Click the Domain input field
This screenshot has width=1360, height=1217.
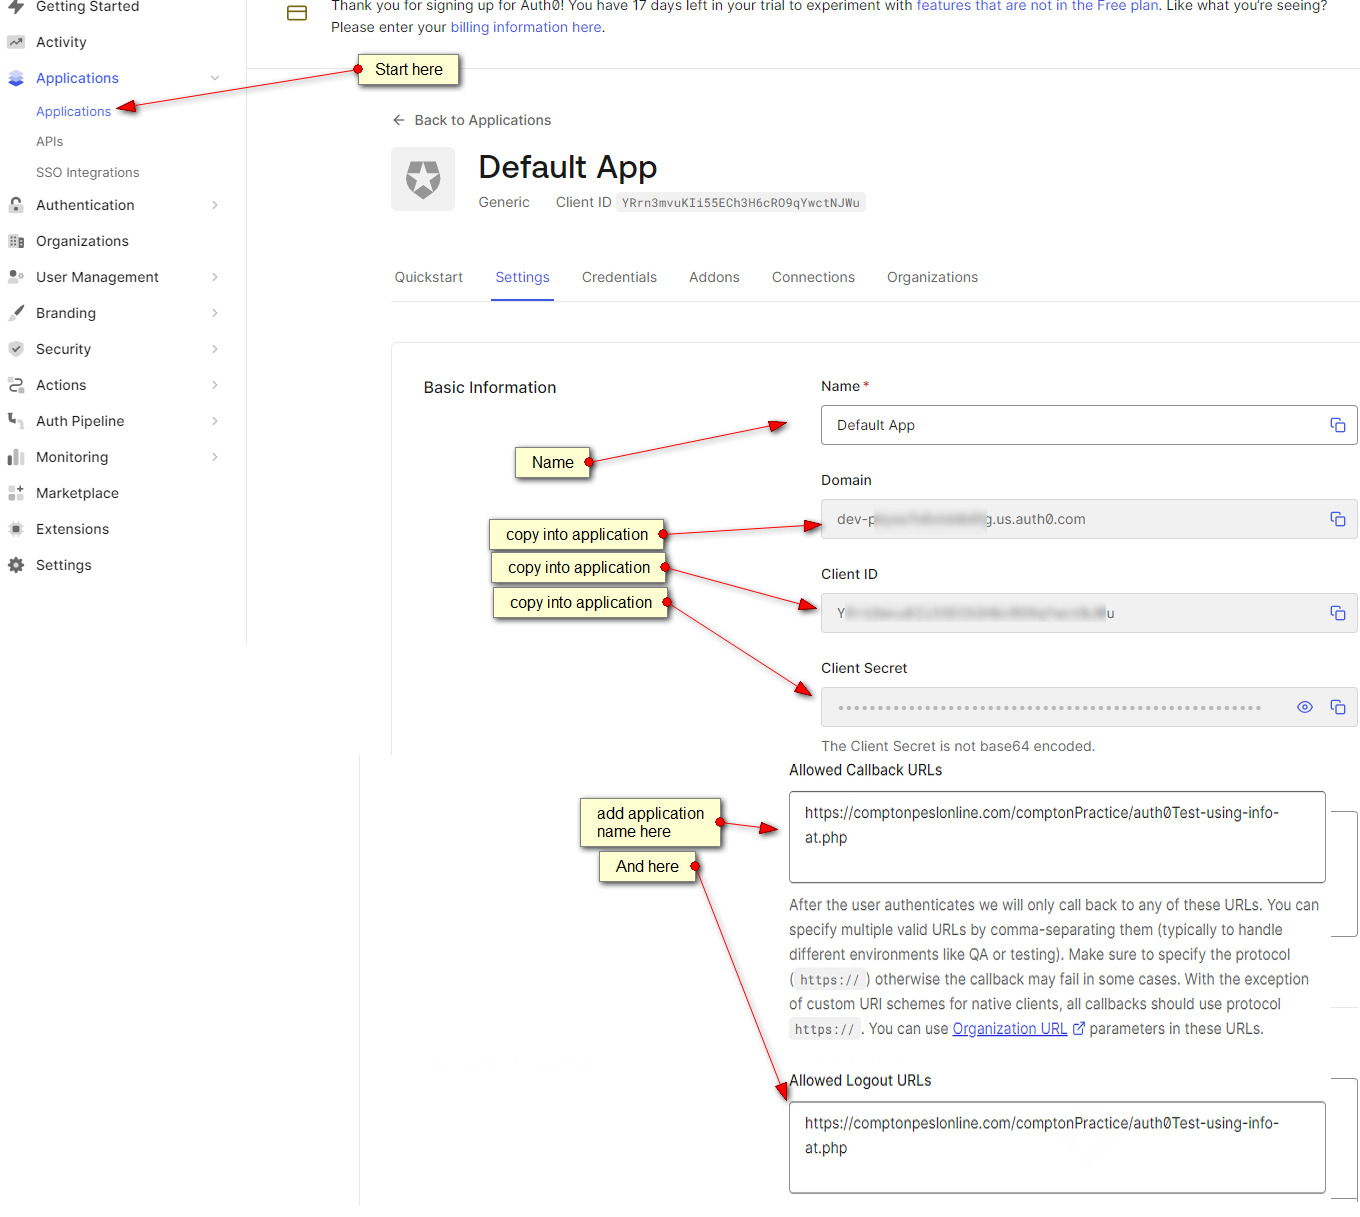click(x=1089, y=519)
